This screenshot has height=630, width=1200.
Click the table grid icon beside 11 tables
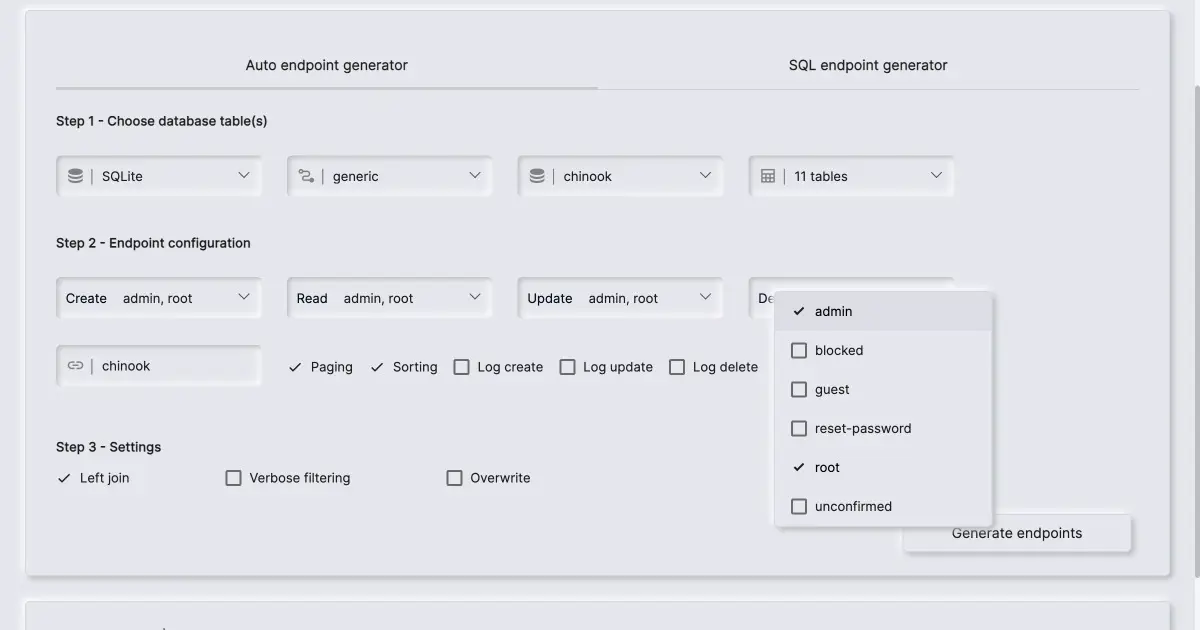(768, 176)
